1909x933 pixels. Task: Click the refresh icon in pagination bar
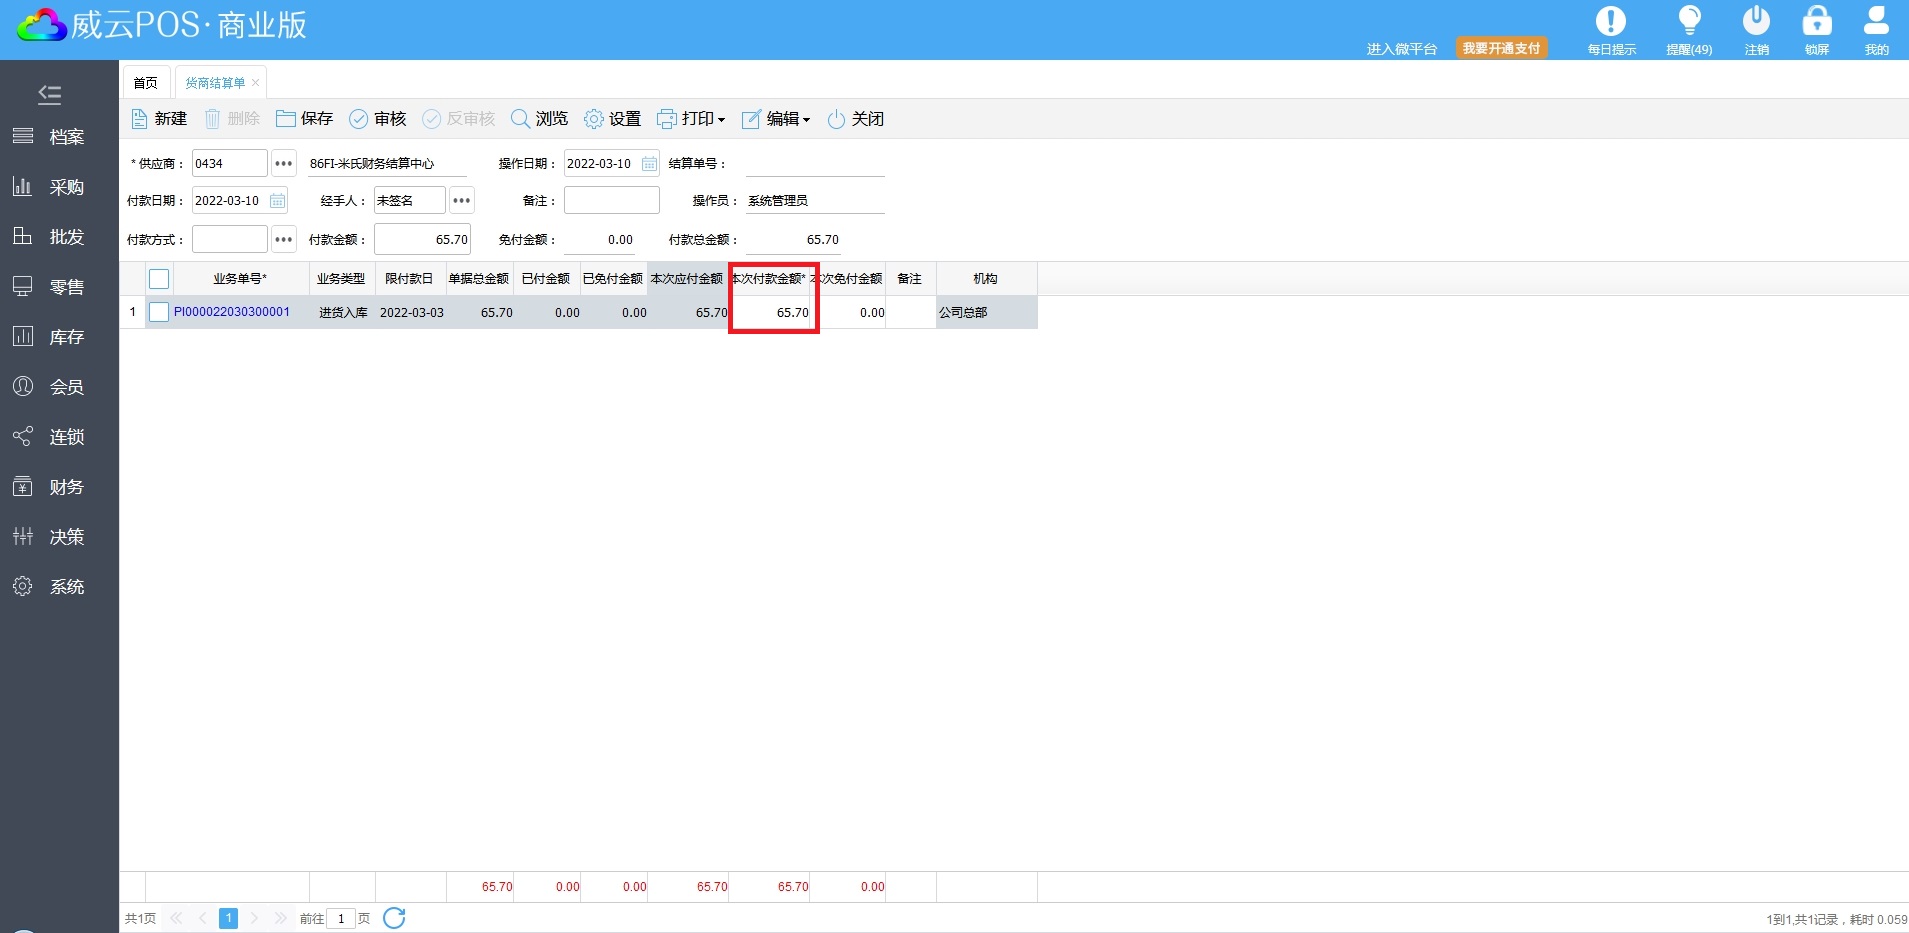[x=394, y=918]
